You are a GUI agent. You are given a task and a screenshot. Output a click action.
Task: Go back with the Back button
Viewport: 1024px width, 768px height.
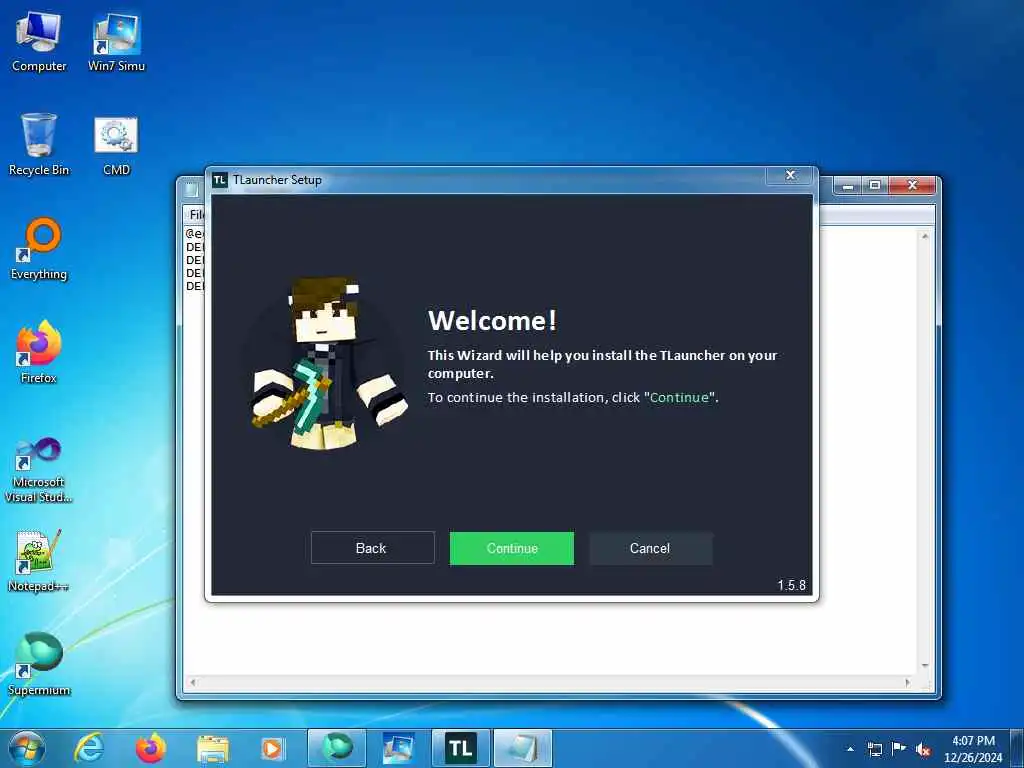pyautogui.click(x=372, y=548)
